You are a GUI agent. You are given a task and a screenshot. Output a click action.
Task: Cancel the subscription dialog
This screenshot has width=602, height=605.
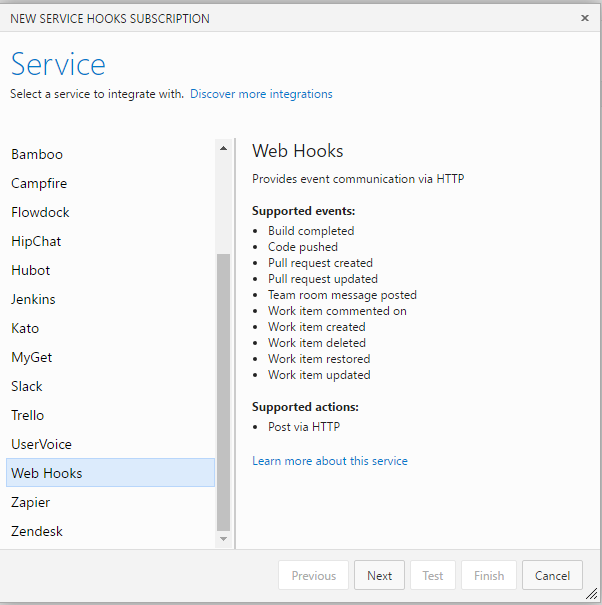pos(552,575)
